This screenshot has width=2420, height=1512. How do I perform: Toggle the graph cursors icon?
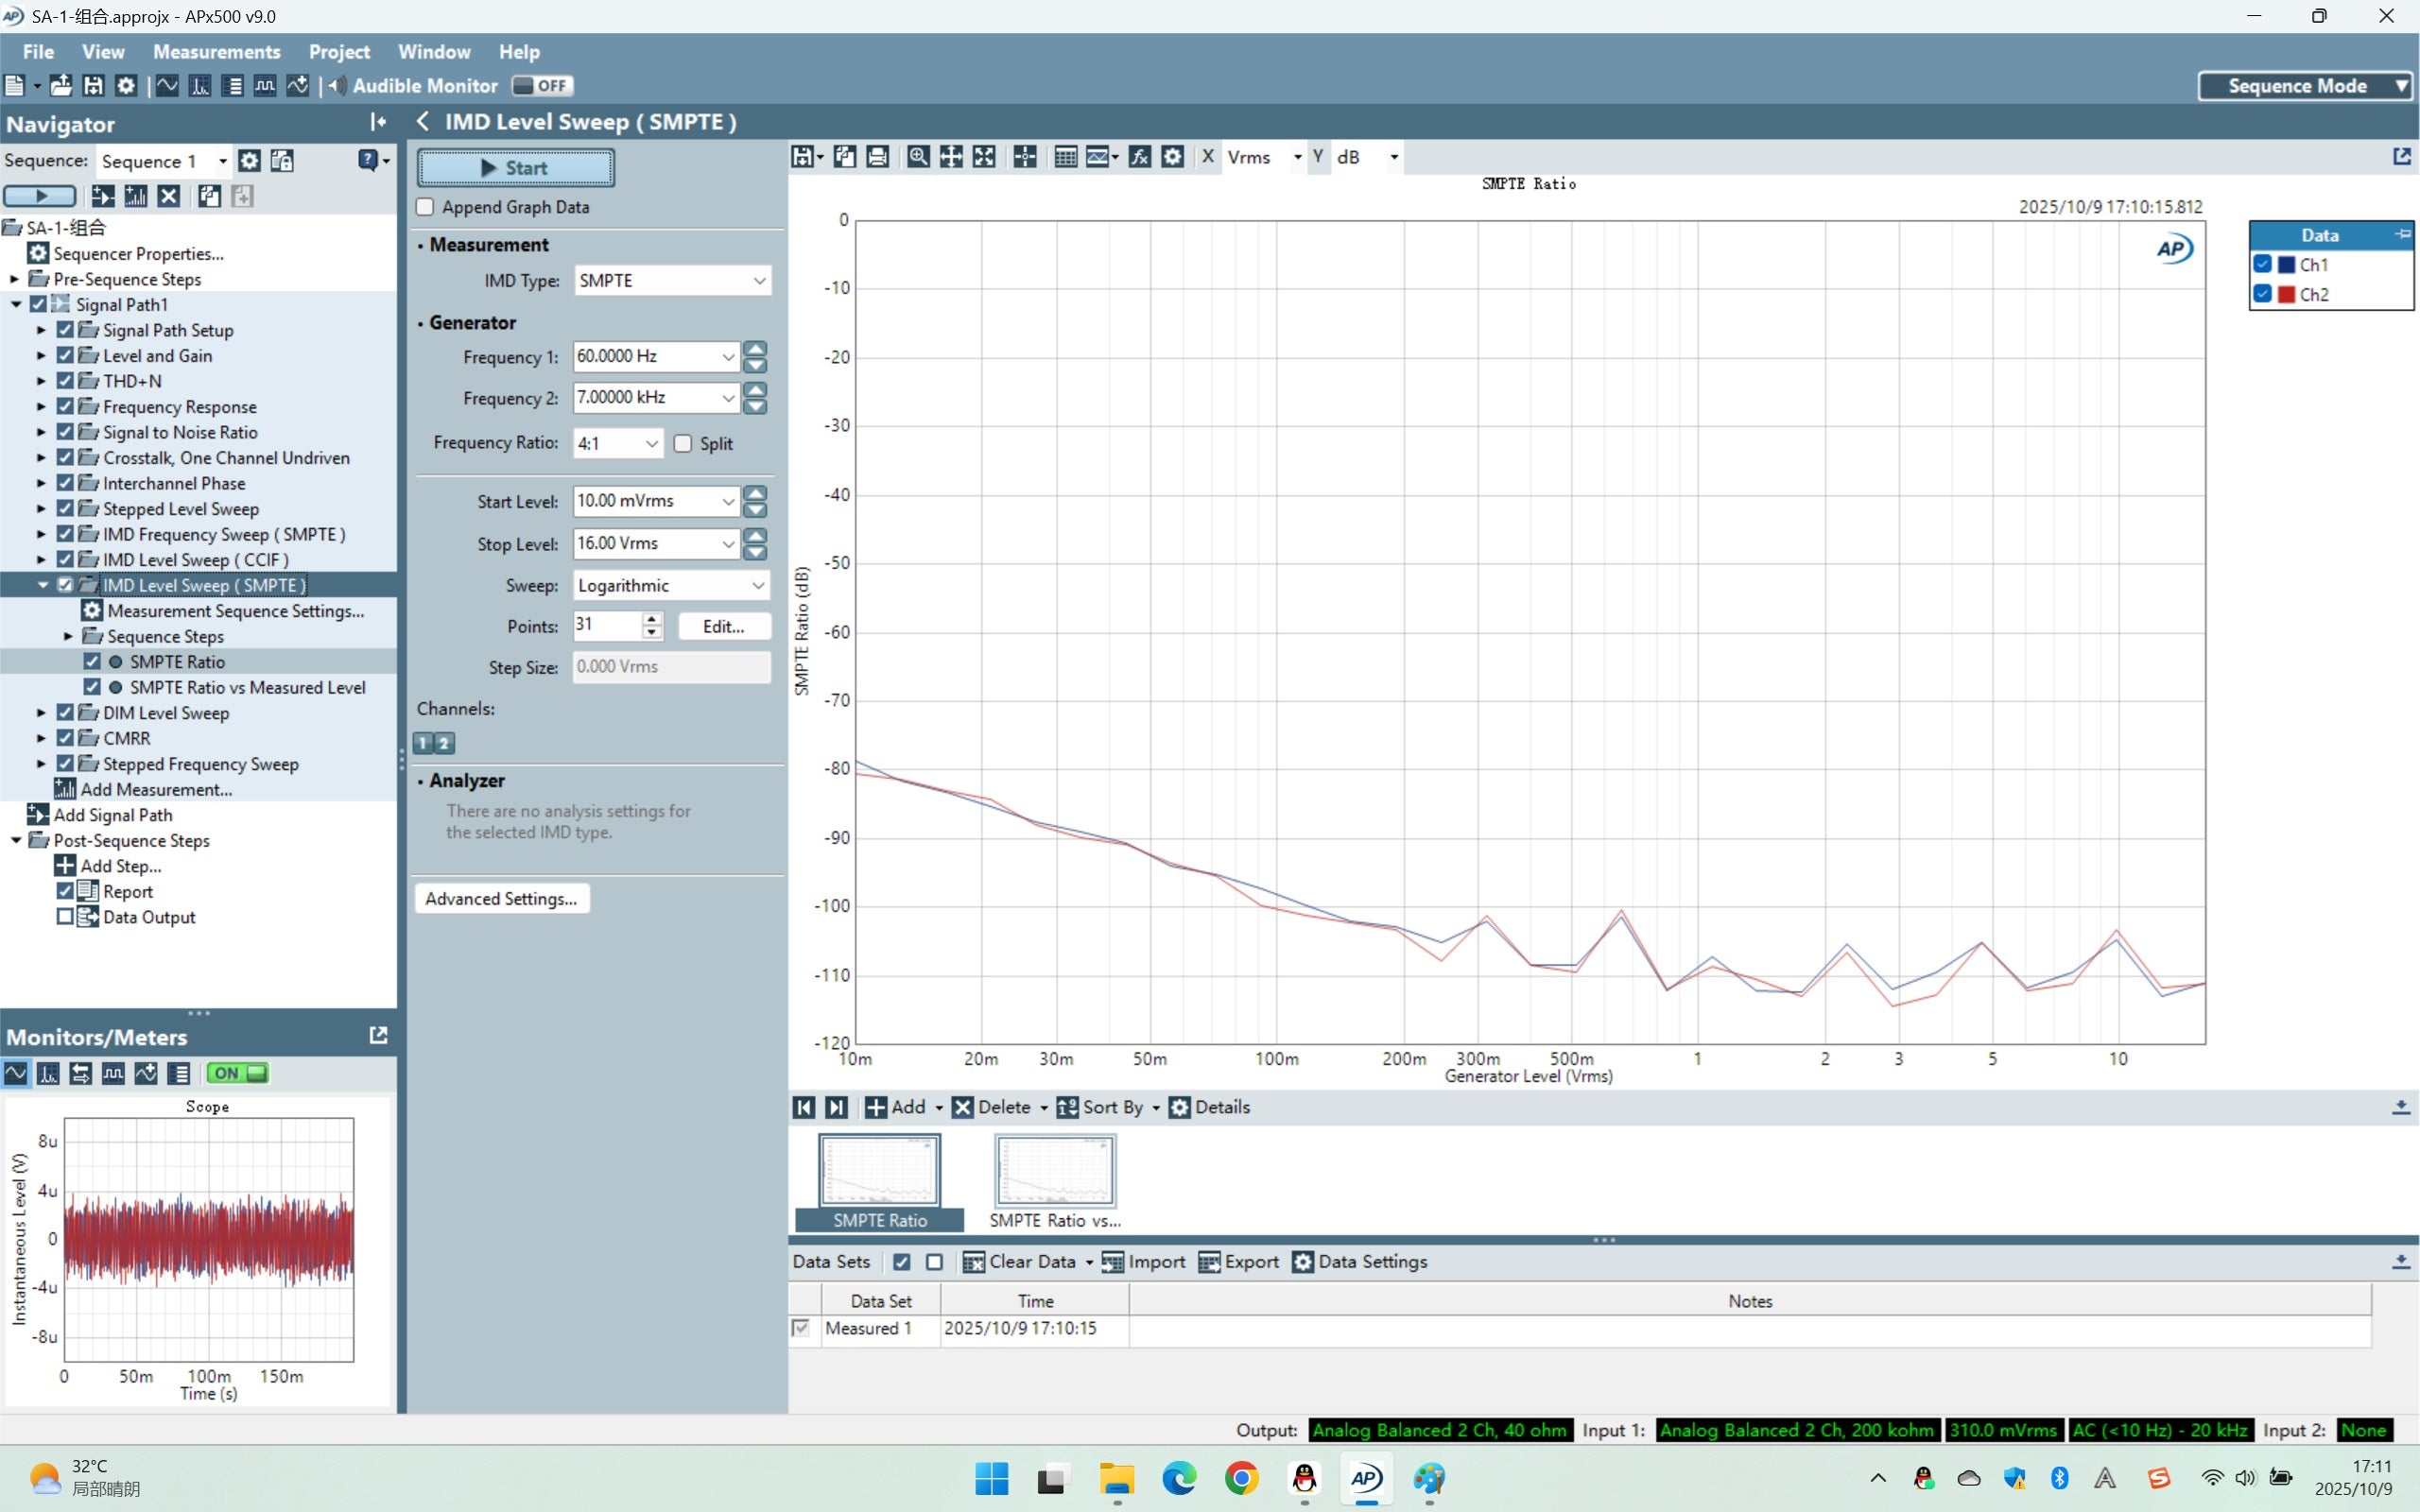[1025, 157]
